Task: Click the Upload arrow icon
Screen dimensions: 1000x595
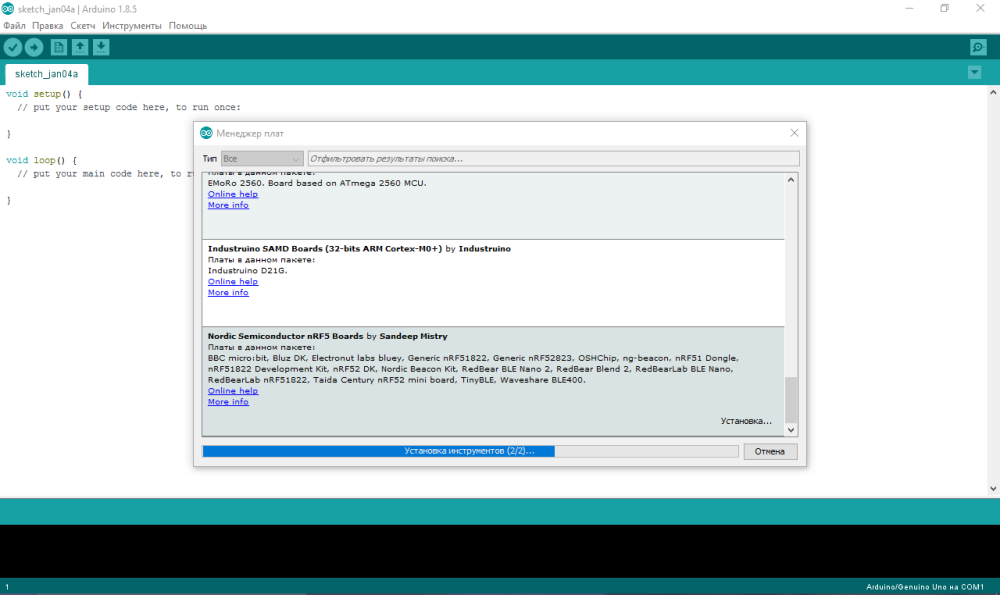Action: [34, 47]
